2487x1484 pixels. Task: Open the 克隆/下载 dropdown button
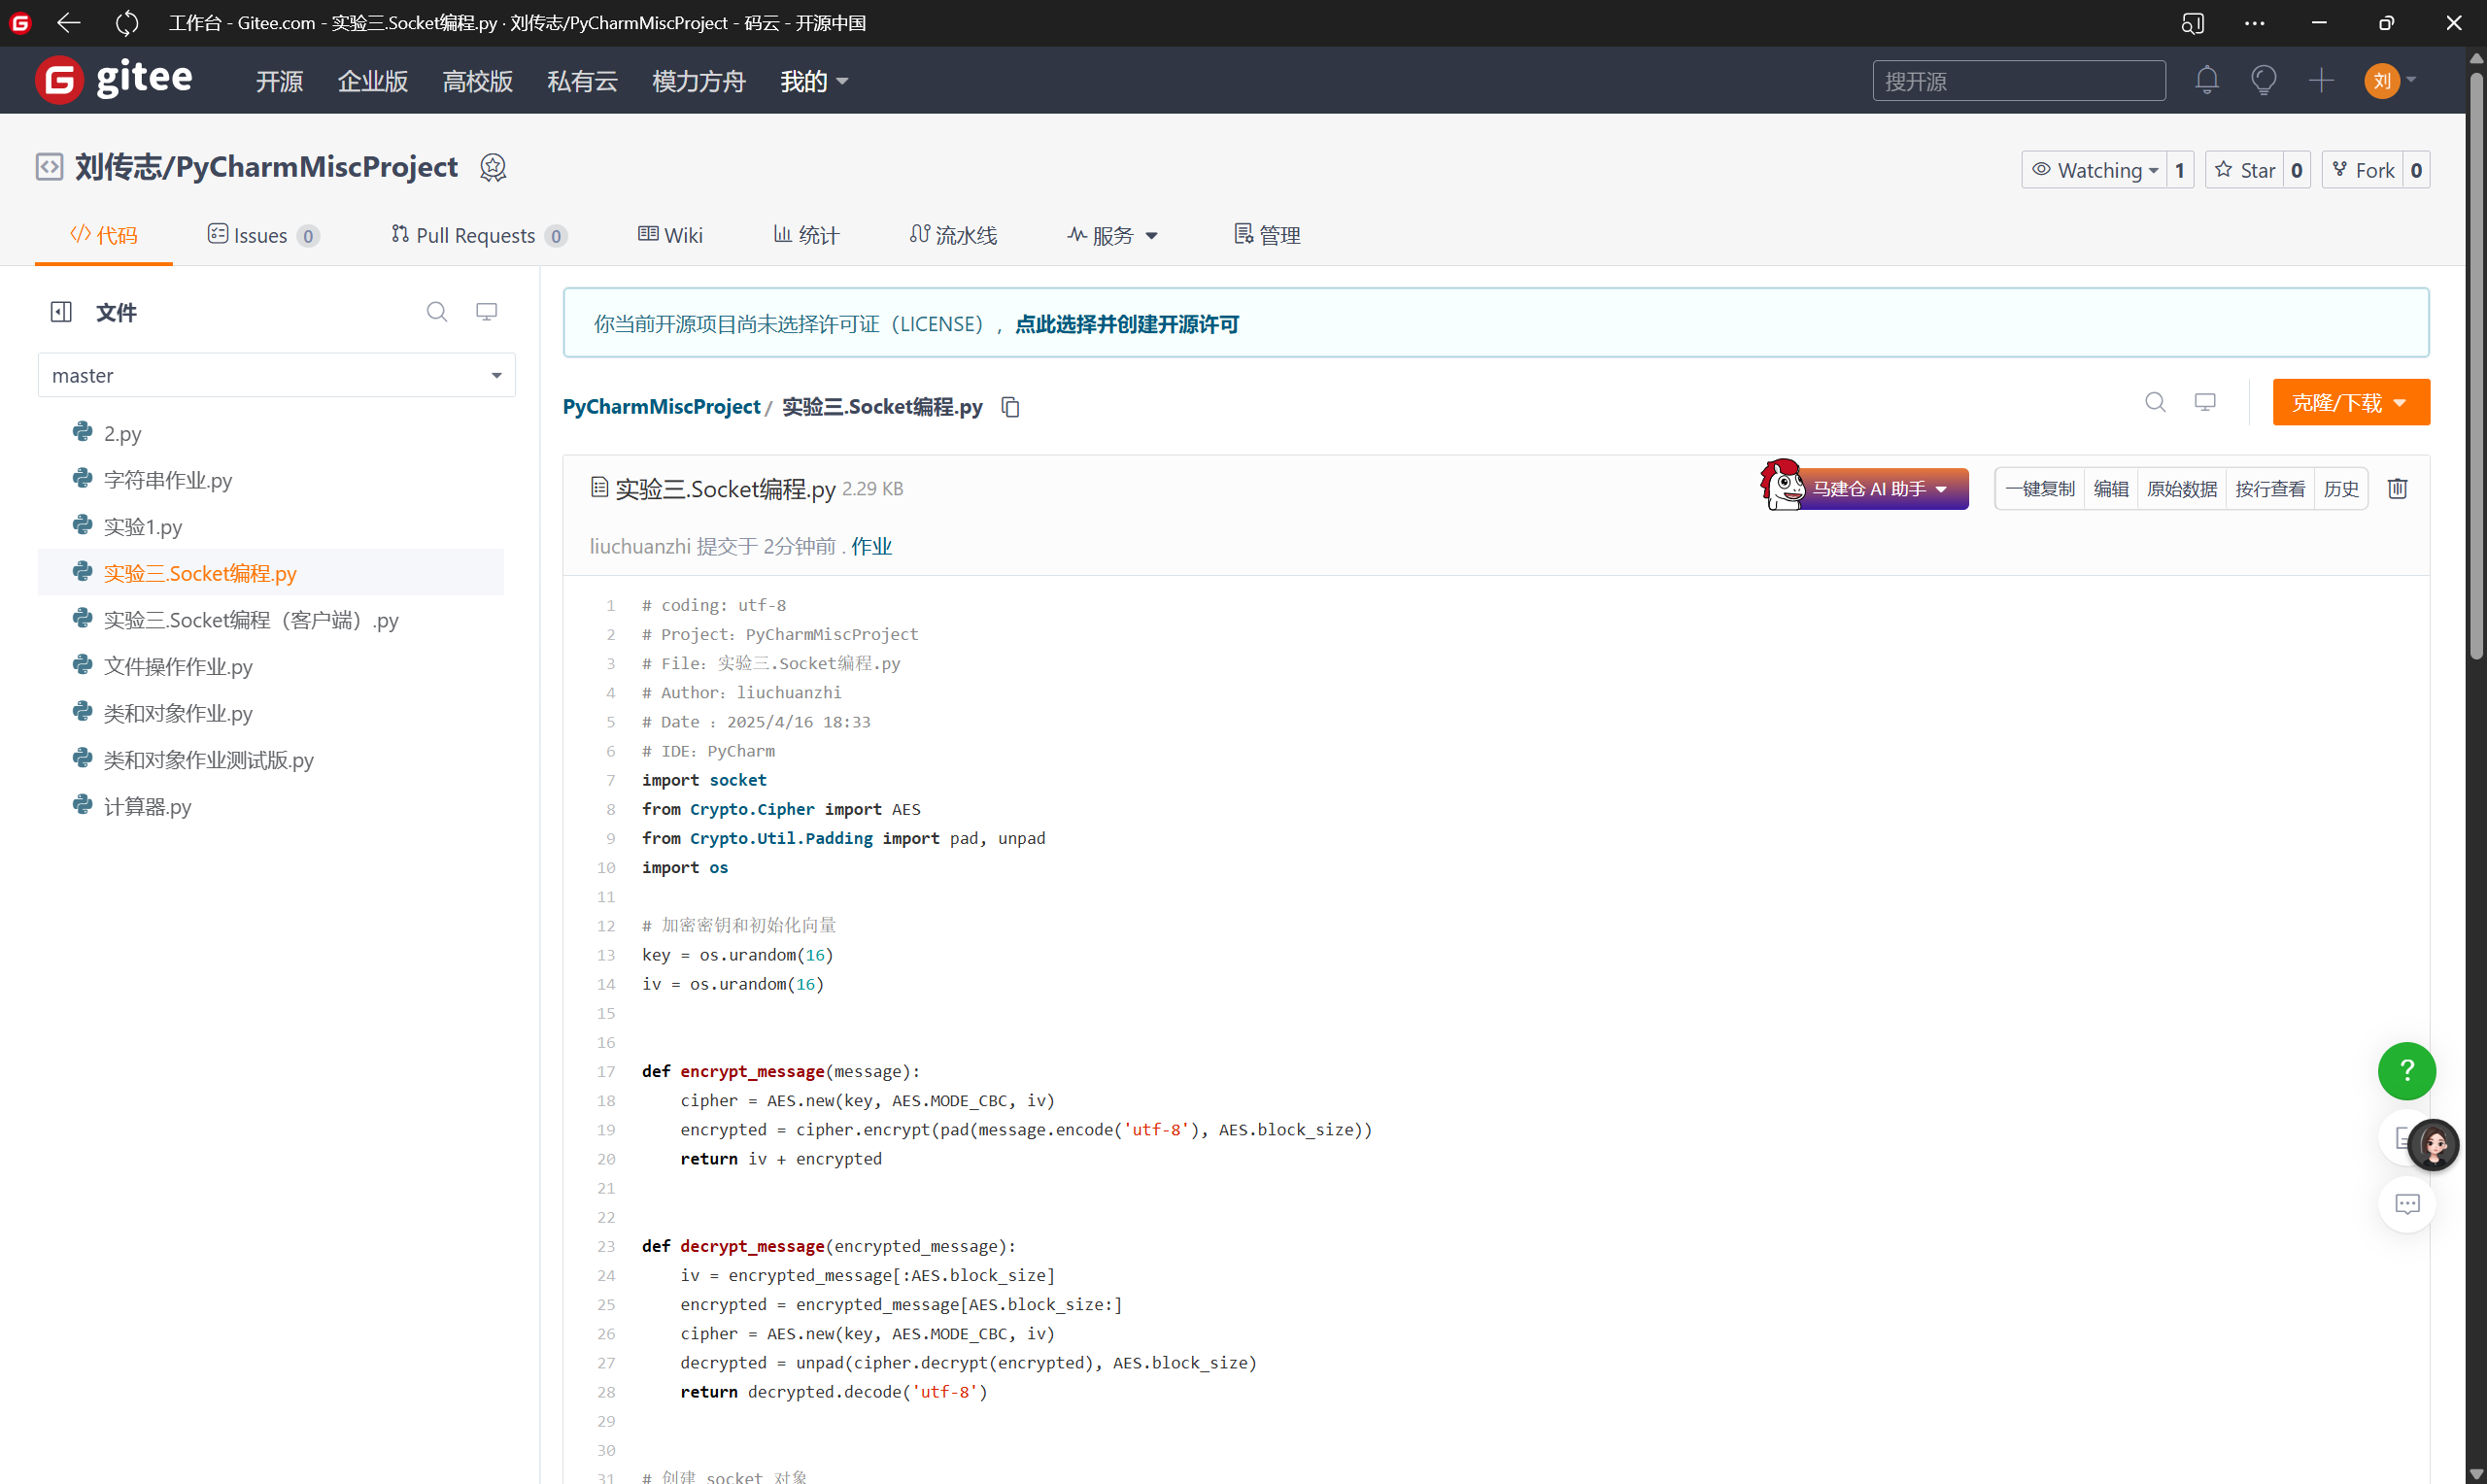pos(2350,402)
